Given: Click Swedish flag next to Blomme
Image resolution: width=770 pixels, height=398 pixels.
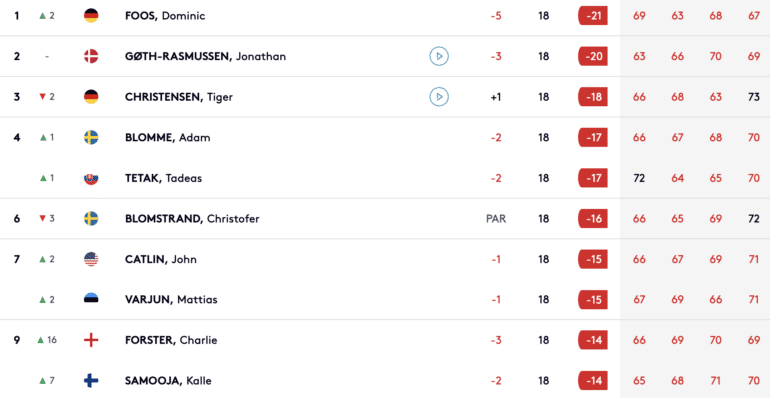Looking at the screenshot, I should (91, 138).
